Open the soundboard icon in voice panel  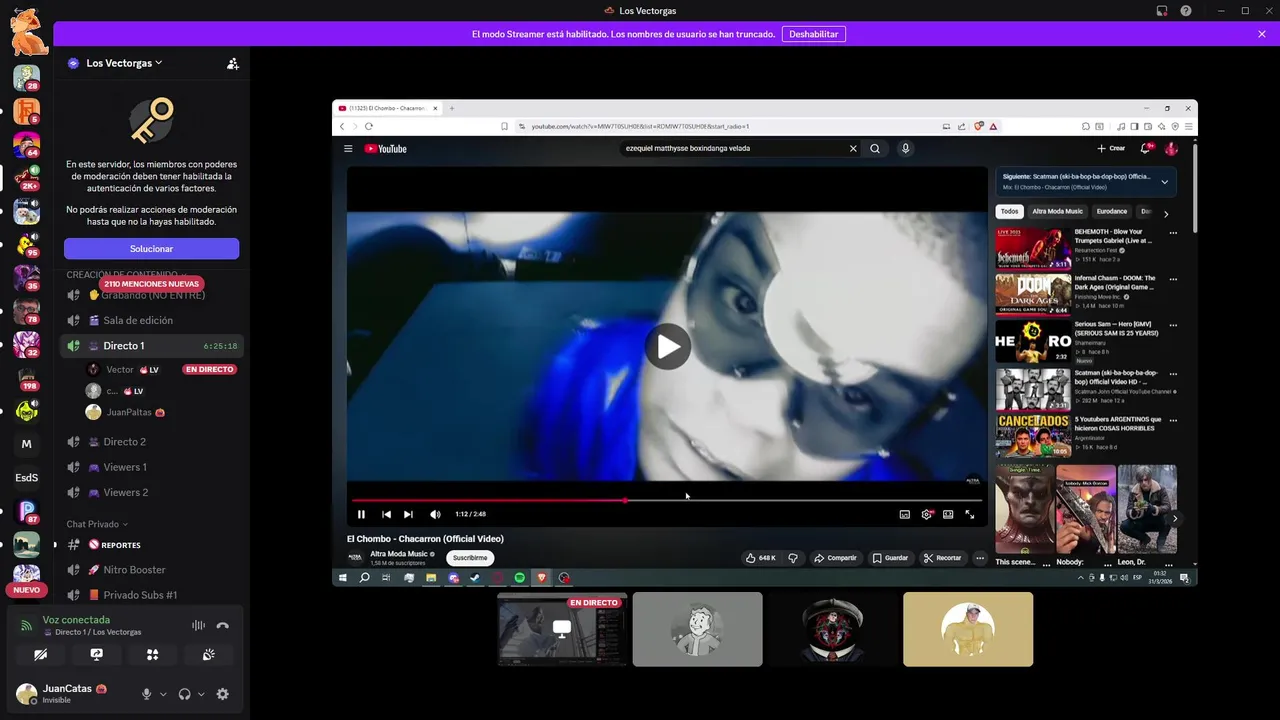tap(208, 654)
